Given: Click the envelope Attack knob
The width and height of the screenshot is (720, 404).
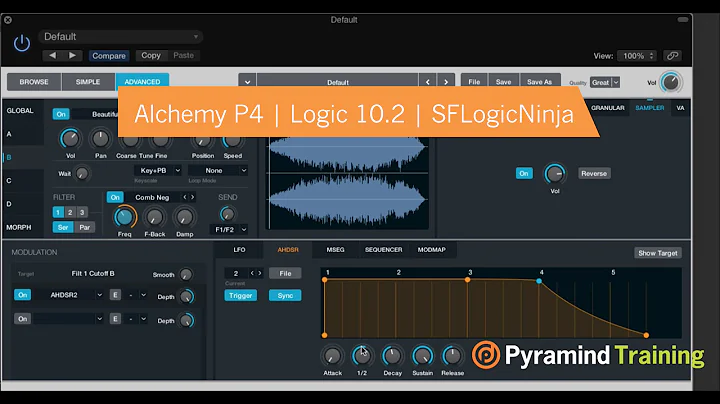Looking at the screenshot, I should [x=332, y=356].
